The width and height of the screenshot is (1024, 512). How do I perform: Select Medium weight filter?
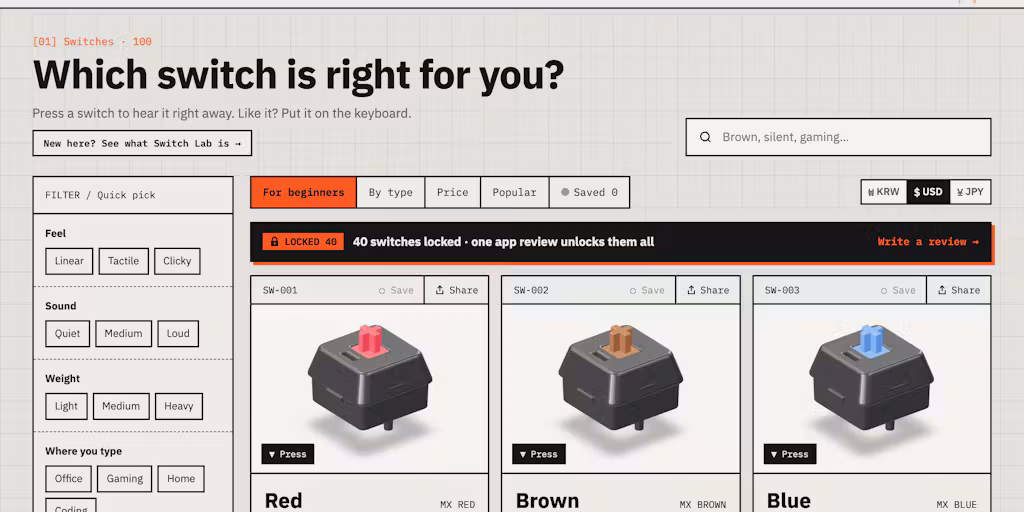[121, 406]
